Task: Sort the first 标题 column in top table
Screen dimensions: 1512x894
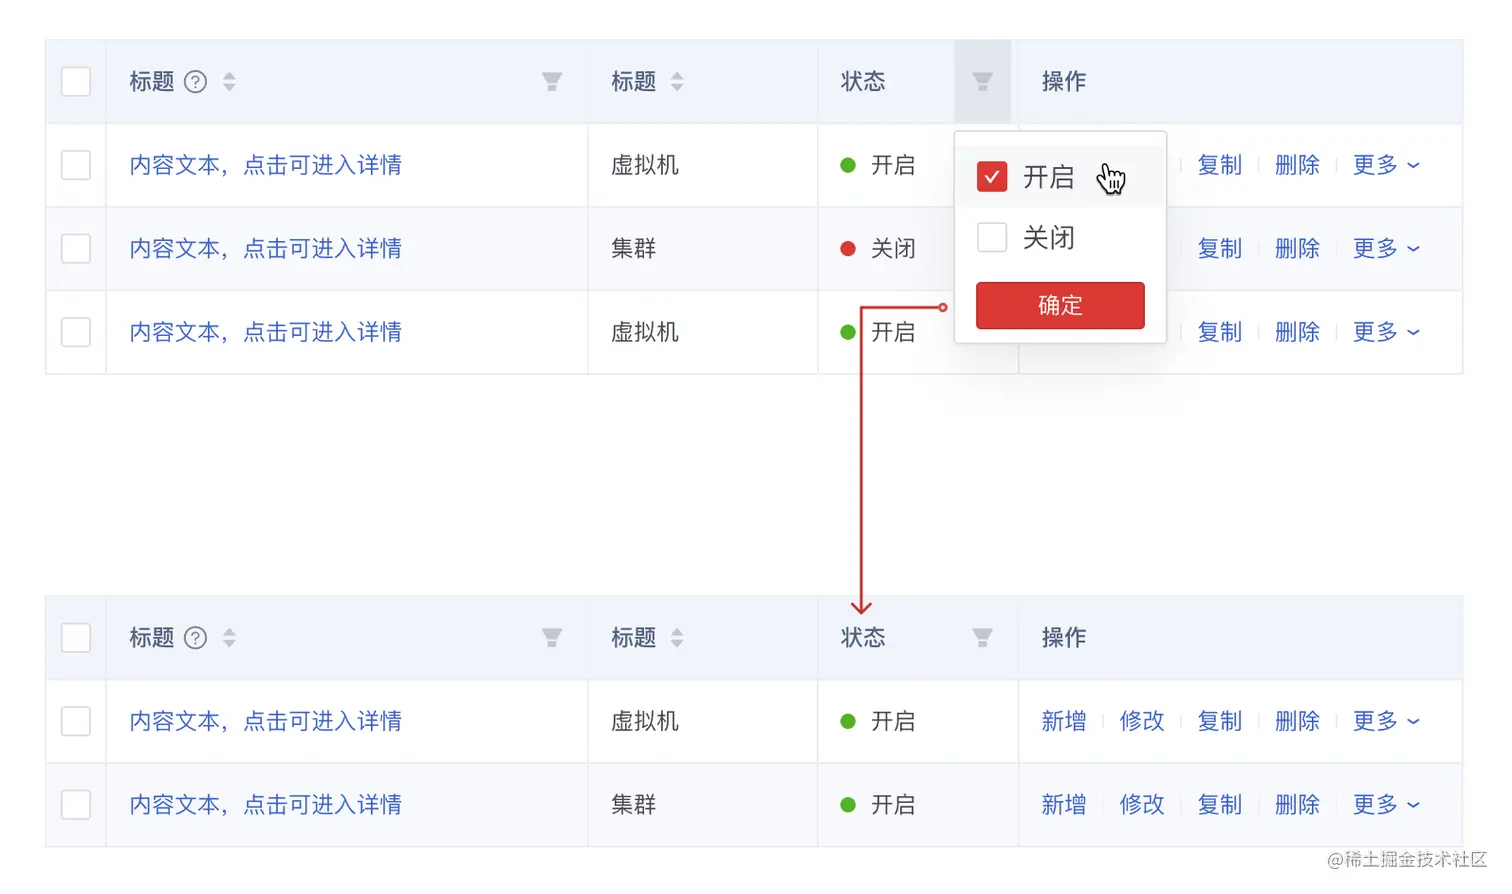Action: click(x=229, y=82)
